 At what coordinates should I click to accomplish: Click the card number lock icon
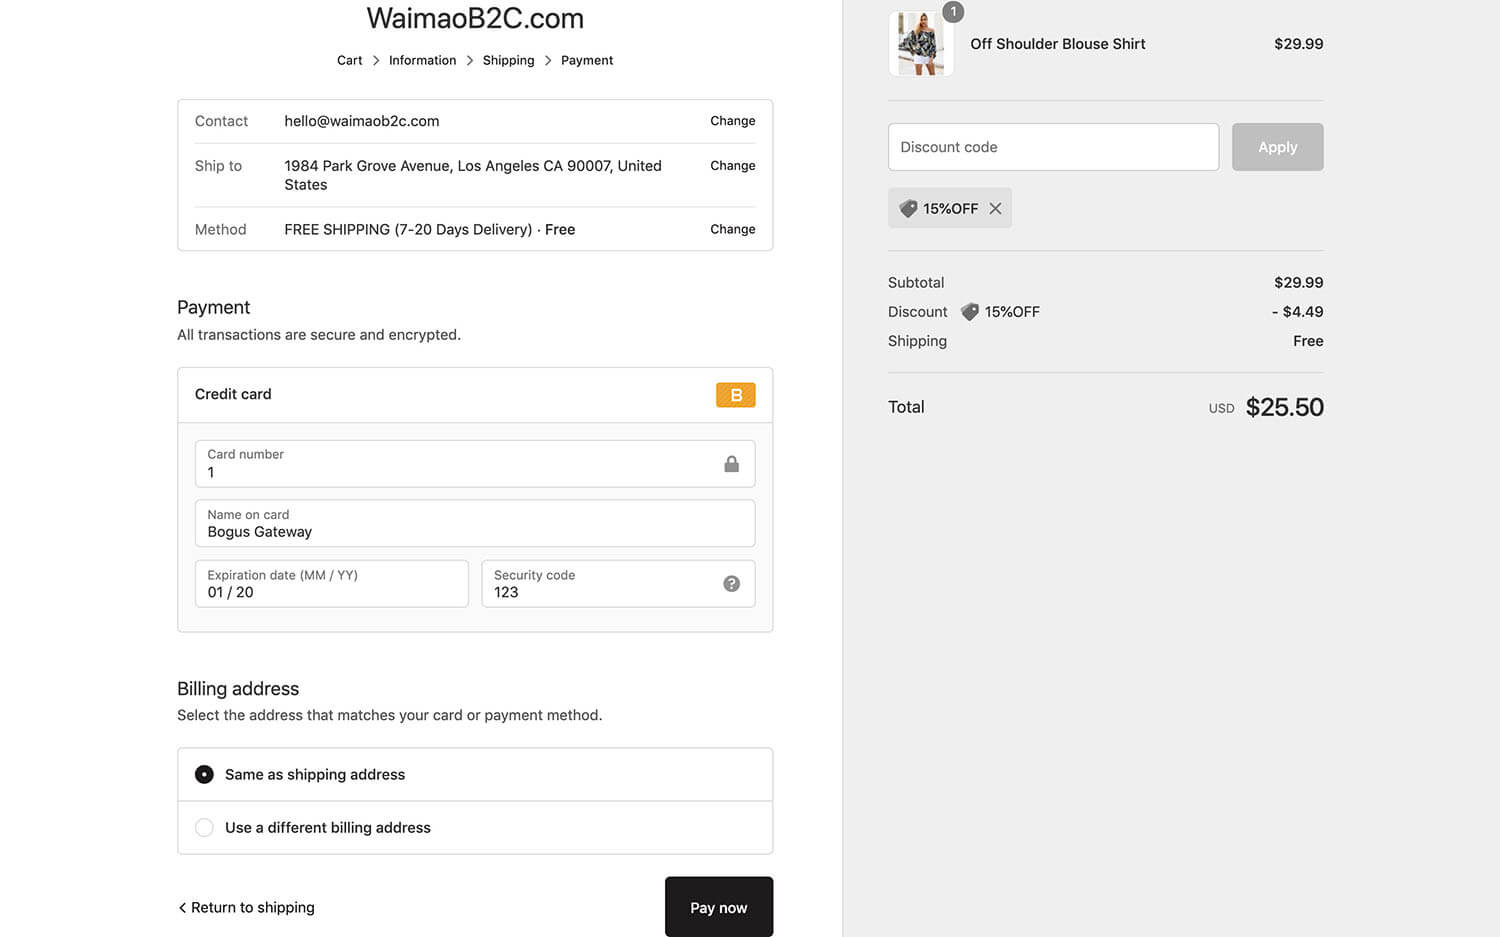tap(731, 464)
